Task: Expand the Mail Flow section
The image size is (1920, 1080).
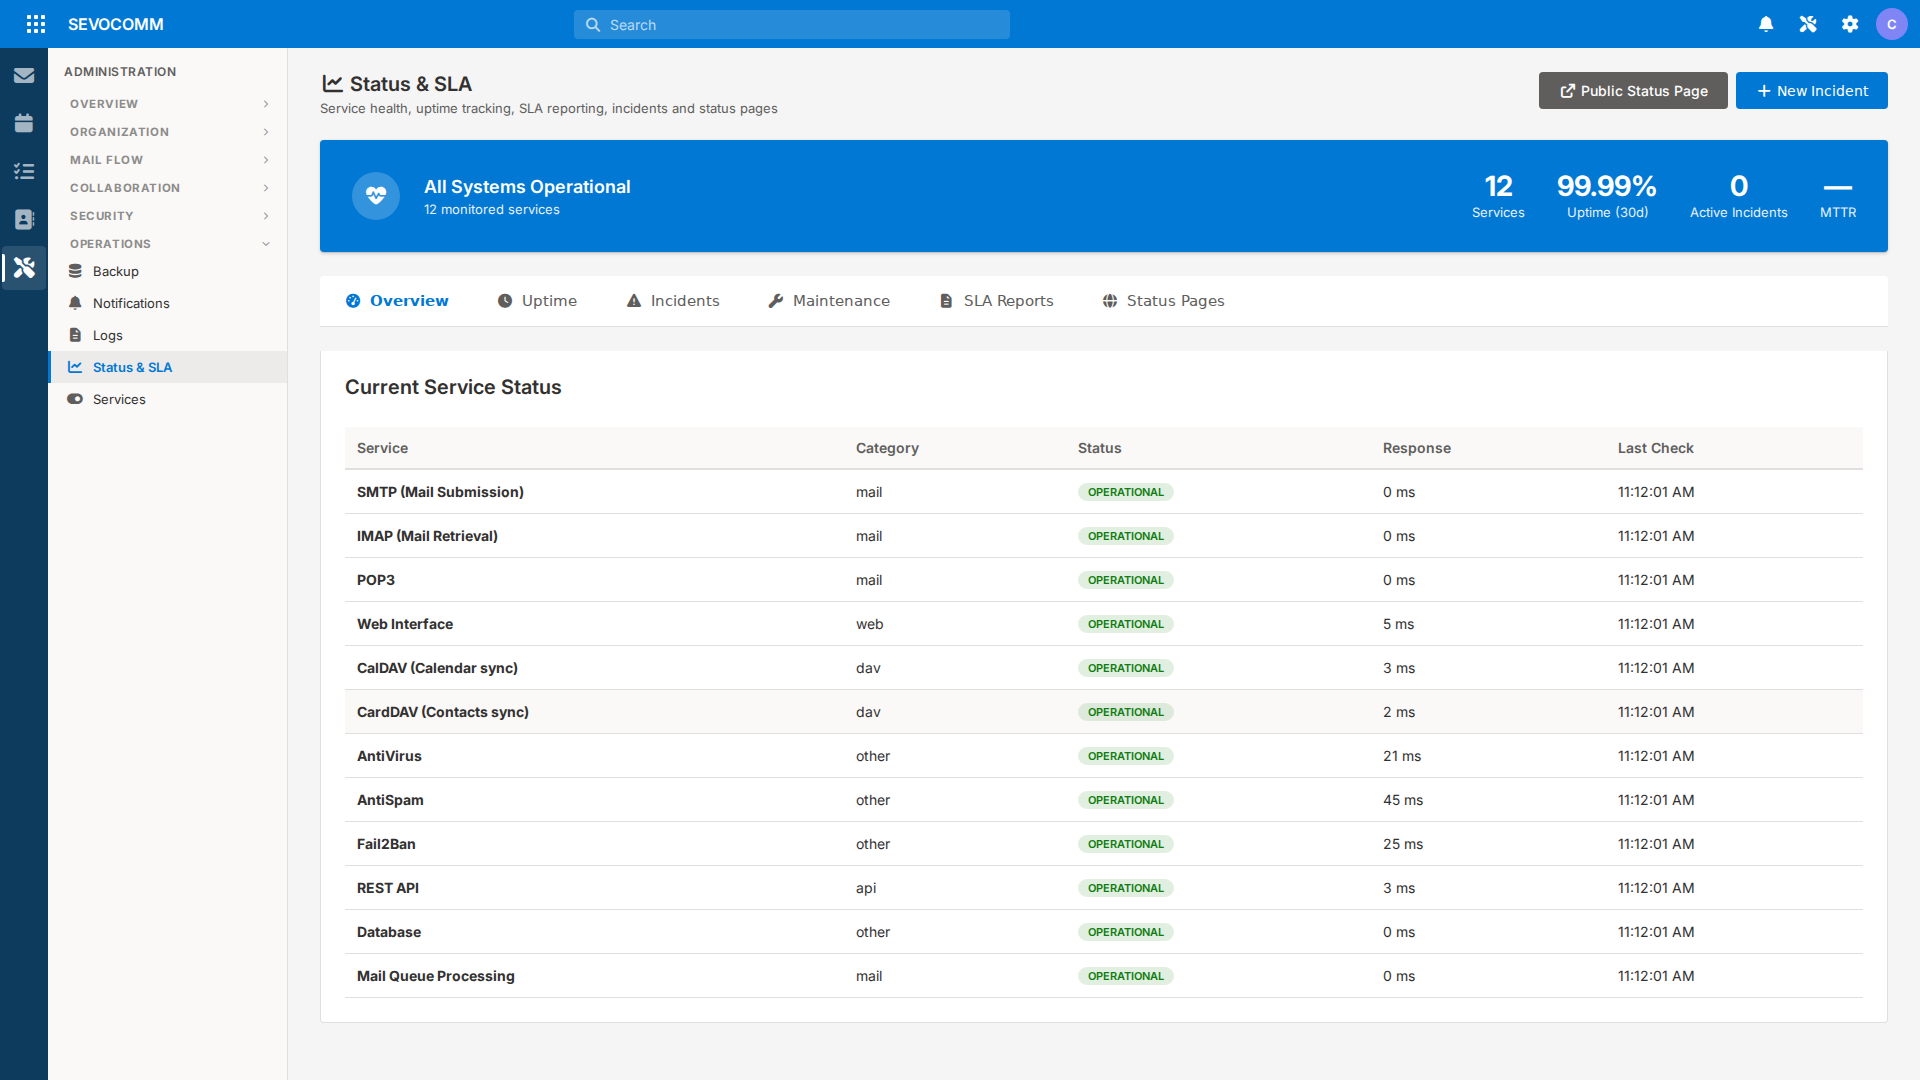Action: pyautogui.click(x=167, y=159)
